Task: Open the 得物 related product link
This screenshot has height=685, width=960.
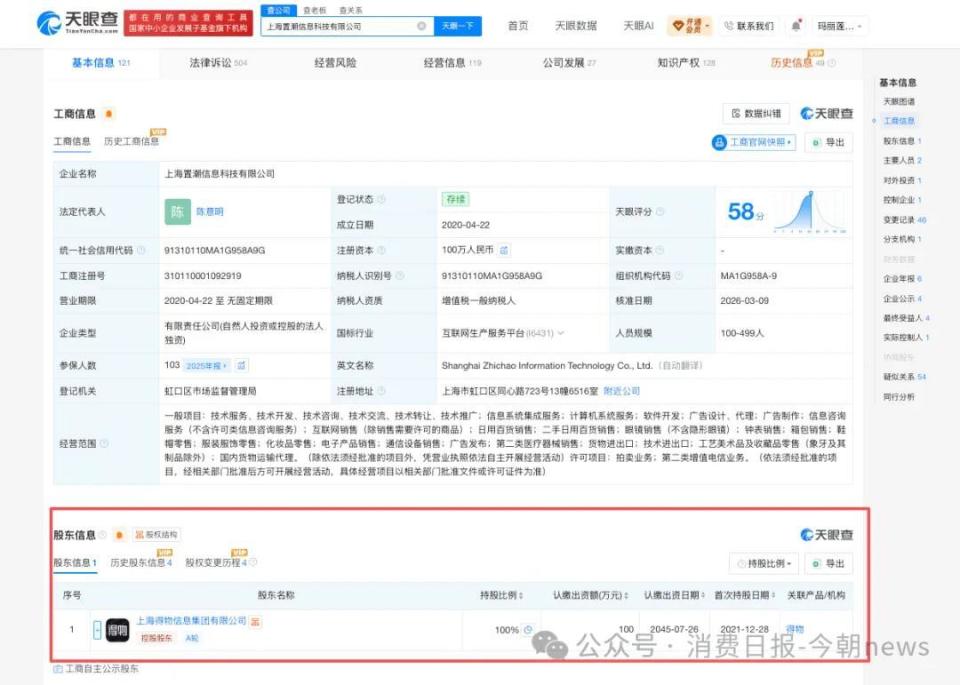Action: click(x=795, y=629)
